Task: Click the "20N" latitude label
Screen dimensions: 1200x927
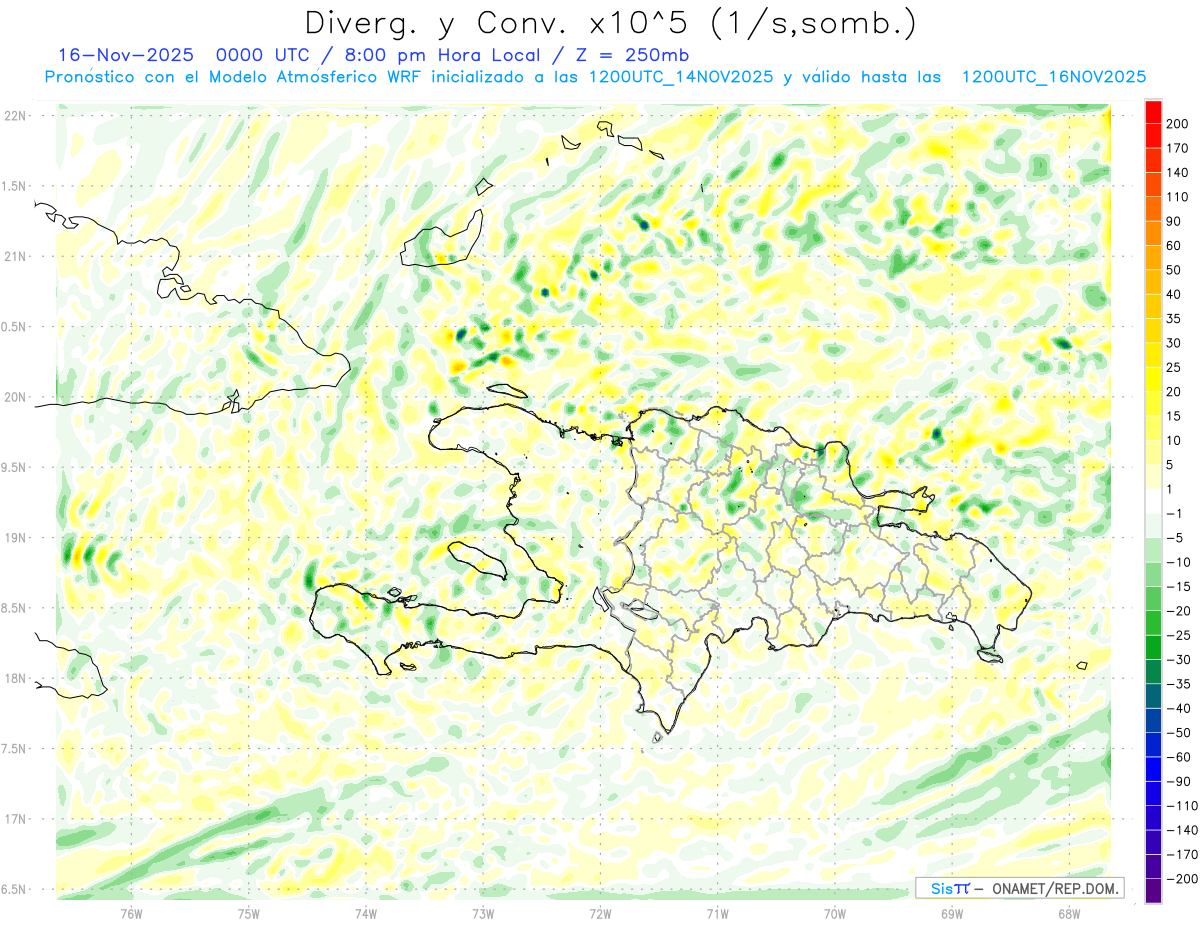Action: 15,397
